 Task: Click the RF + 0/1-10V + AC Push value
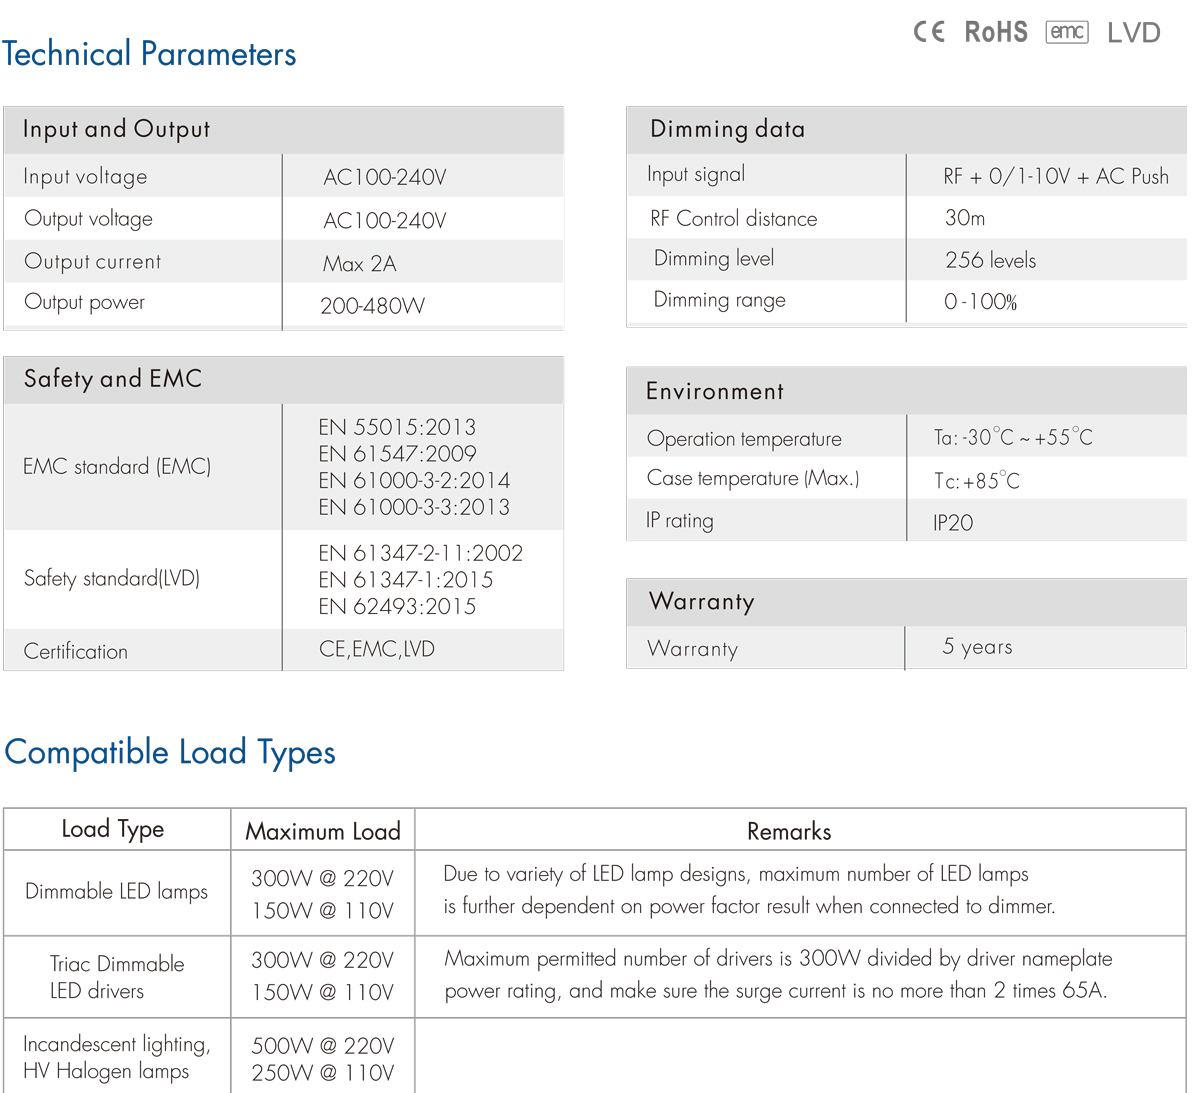pos(1055,177)
